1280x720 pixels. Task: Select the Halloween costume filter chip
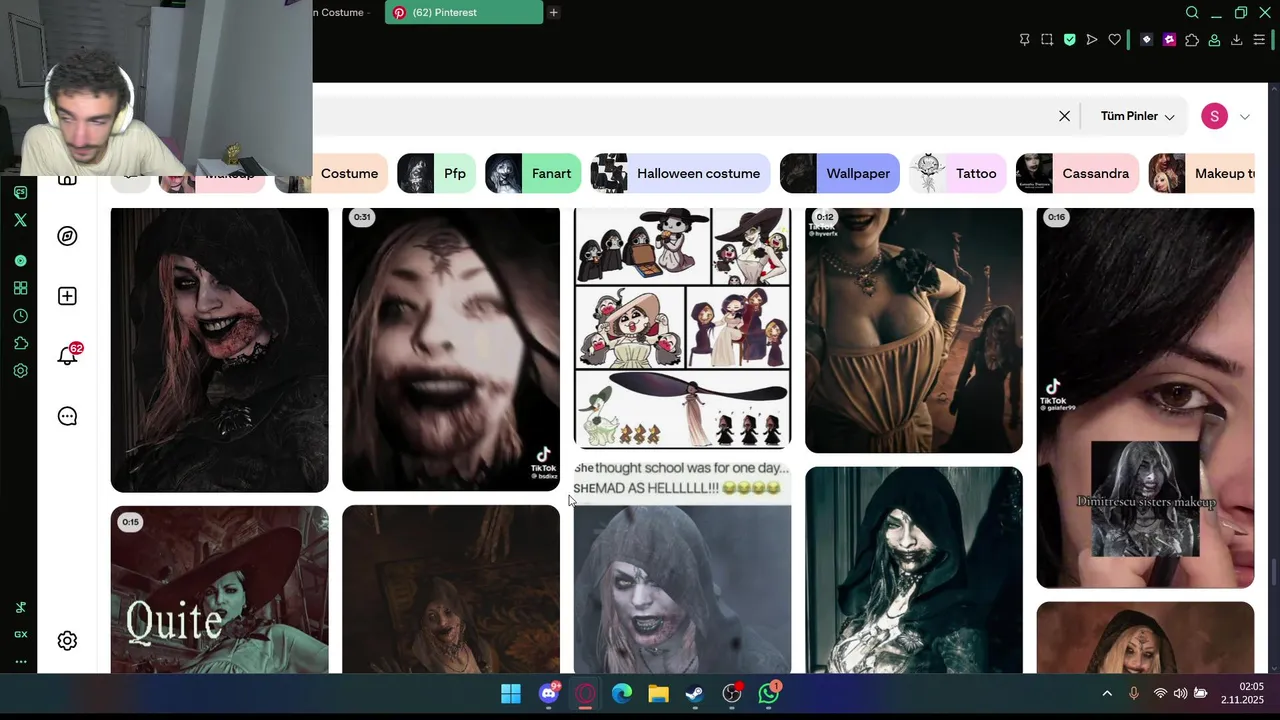680,173
